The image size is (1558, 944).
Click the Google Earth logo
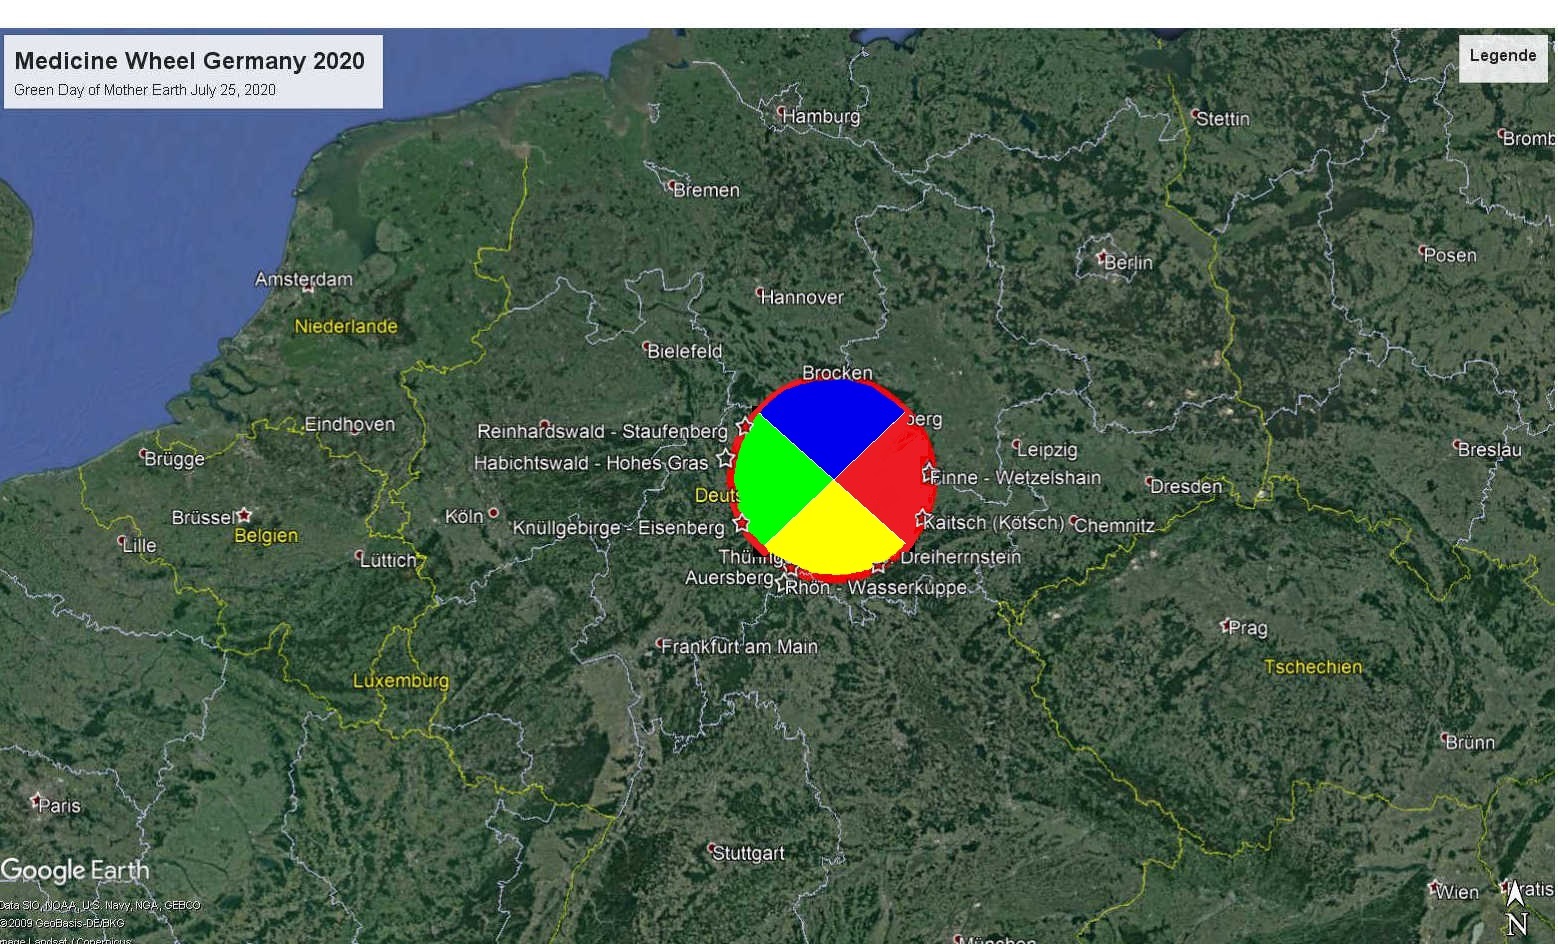click(x=75, y=870)
